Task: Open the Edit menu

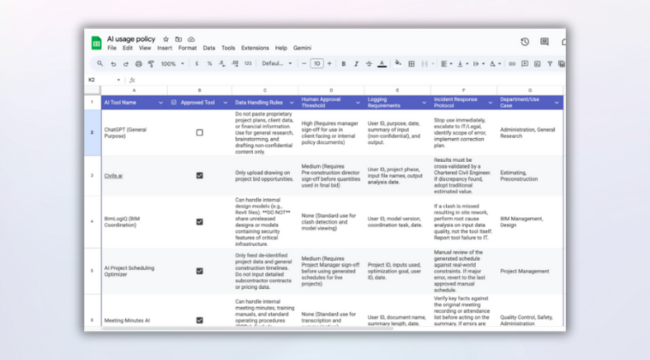Action: (127, 48)
